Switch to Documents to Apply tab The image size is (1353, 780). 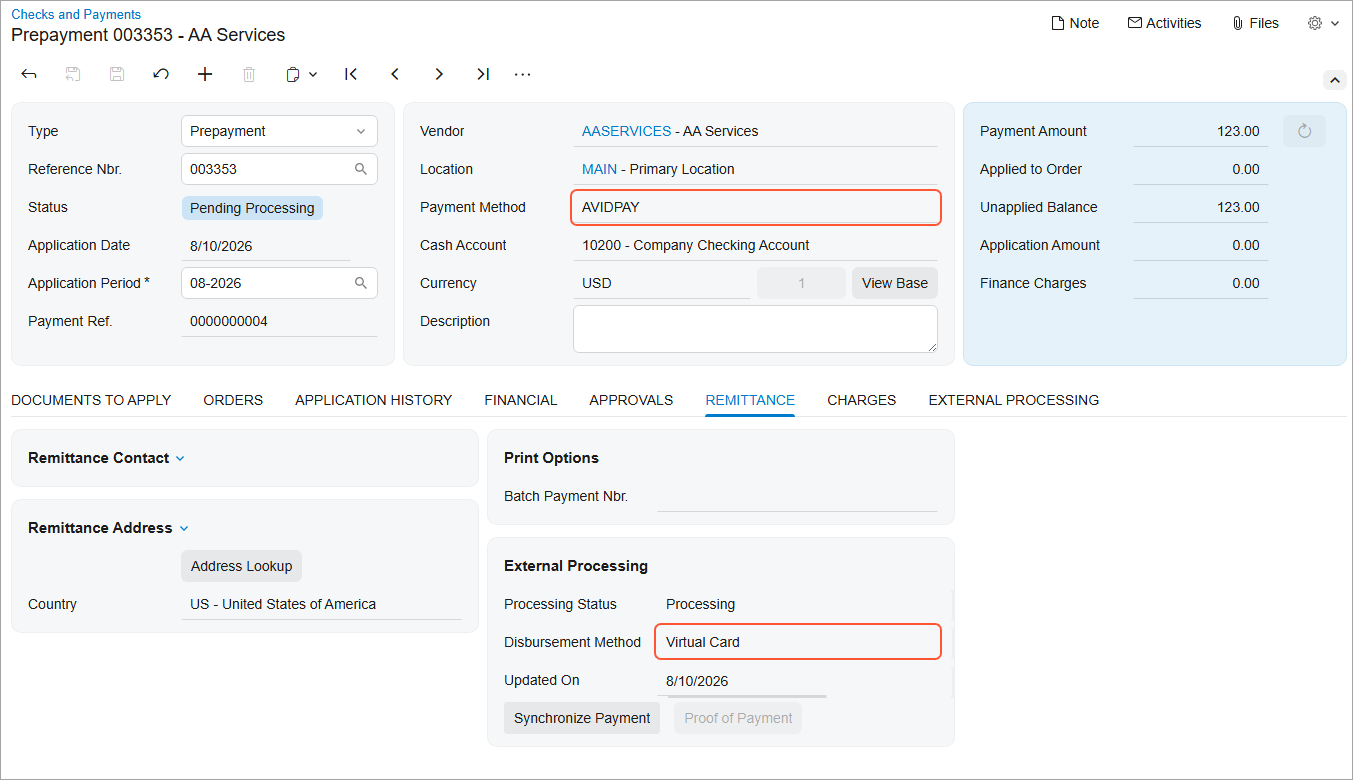point(91,400)
